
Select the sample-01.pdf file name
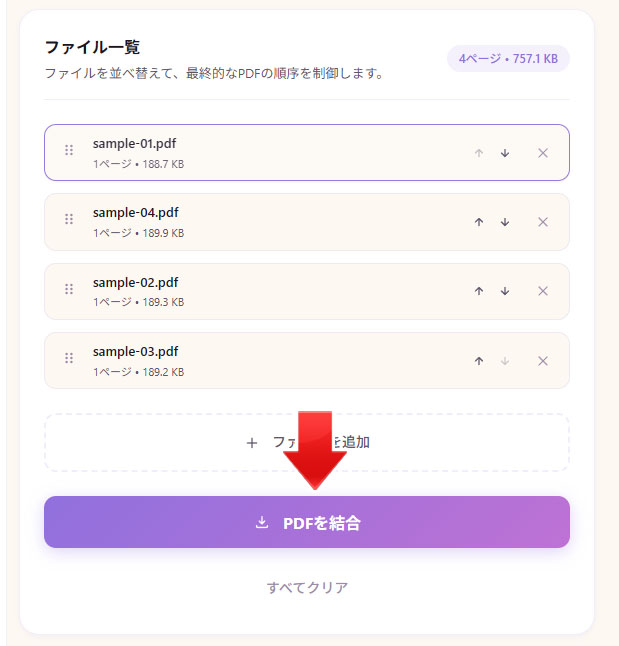[x=134, y=143]
